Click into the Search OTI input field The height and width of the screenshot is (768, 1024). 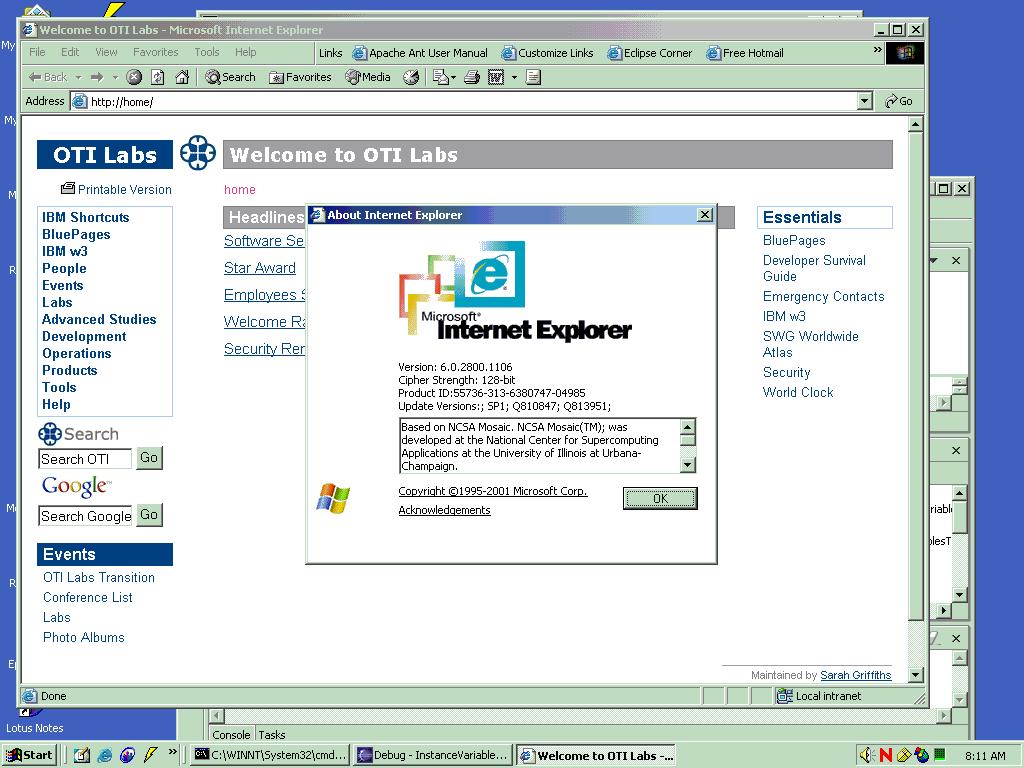(x=85, y=459)
